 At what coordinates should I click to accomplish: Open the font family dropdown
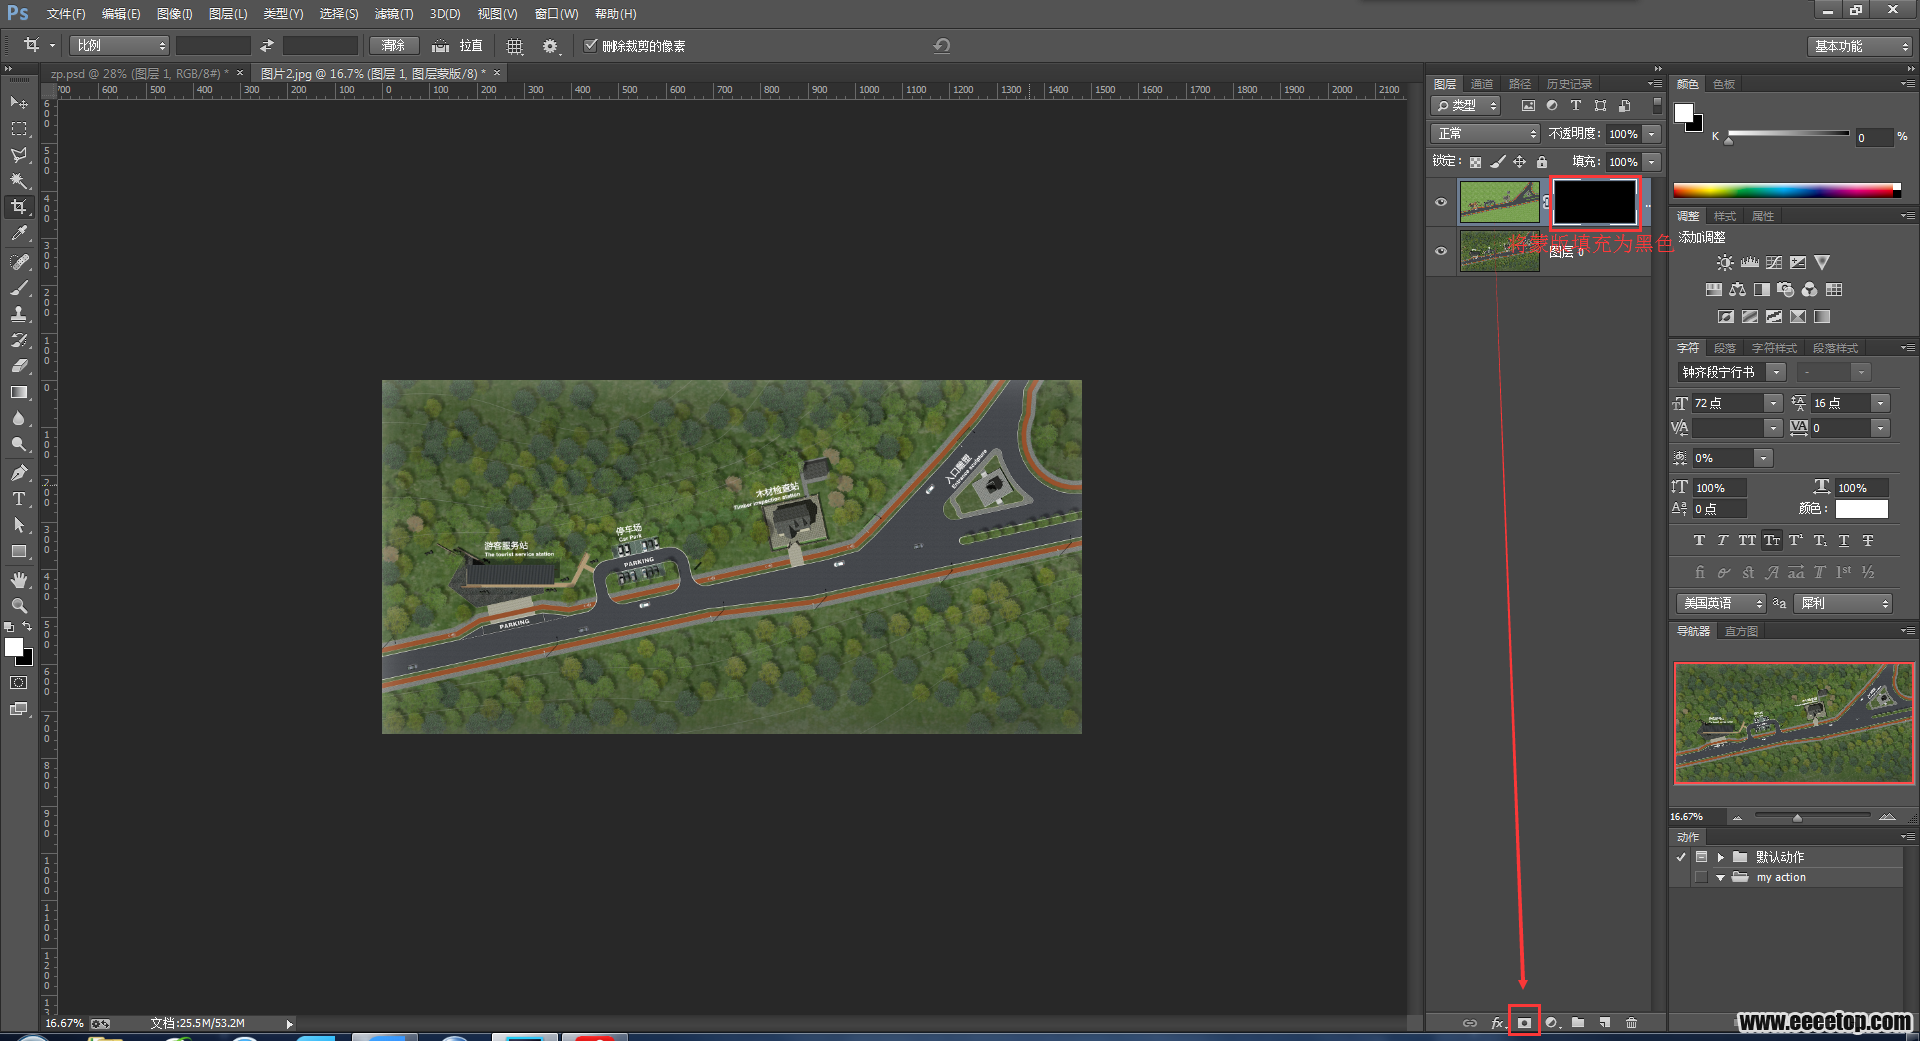(x=1776, y=372)
